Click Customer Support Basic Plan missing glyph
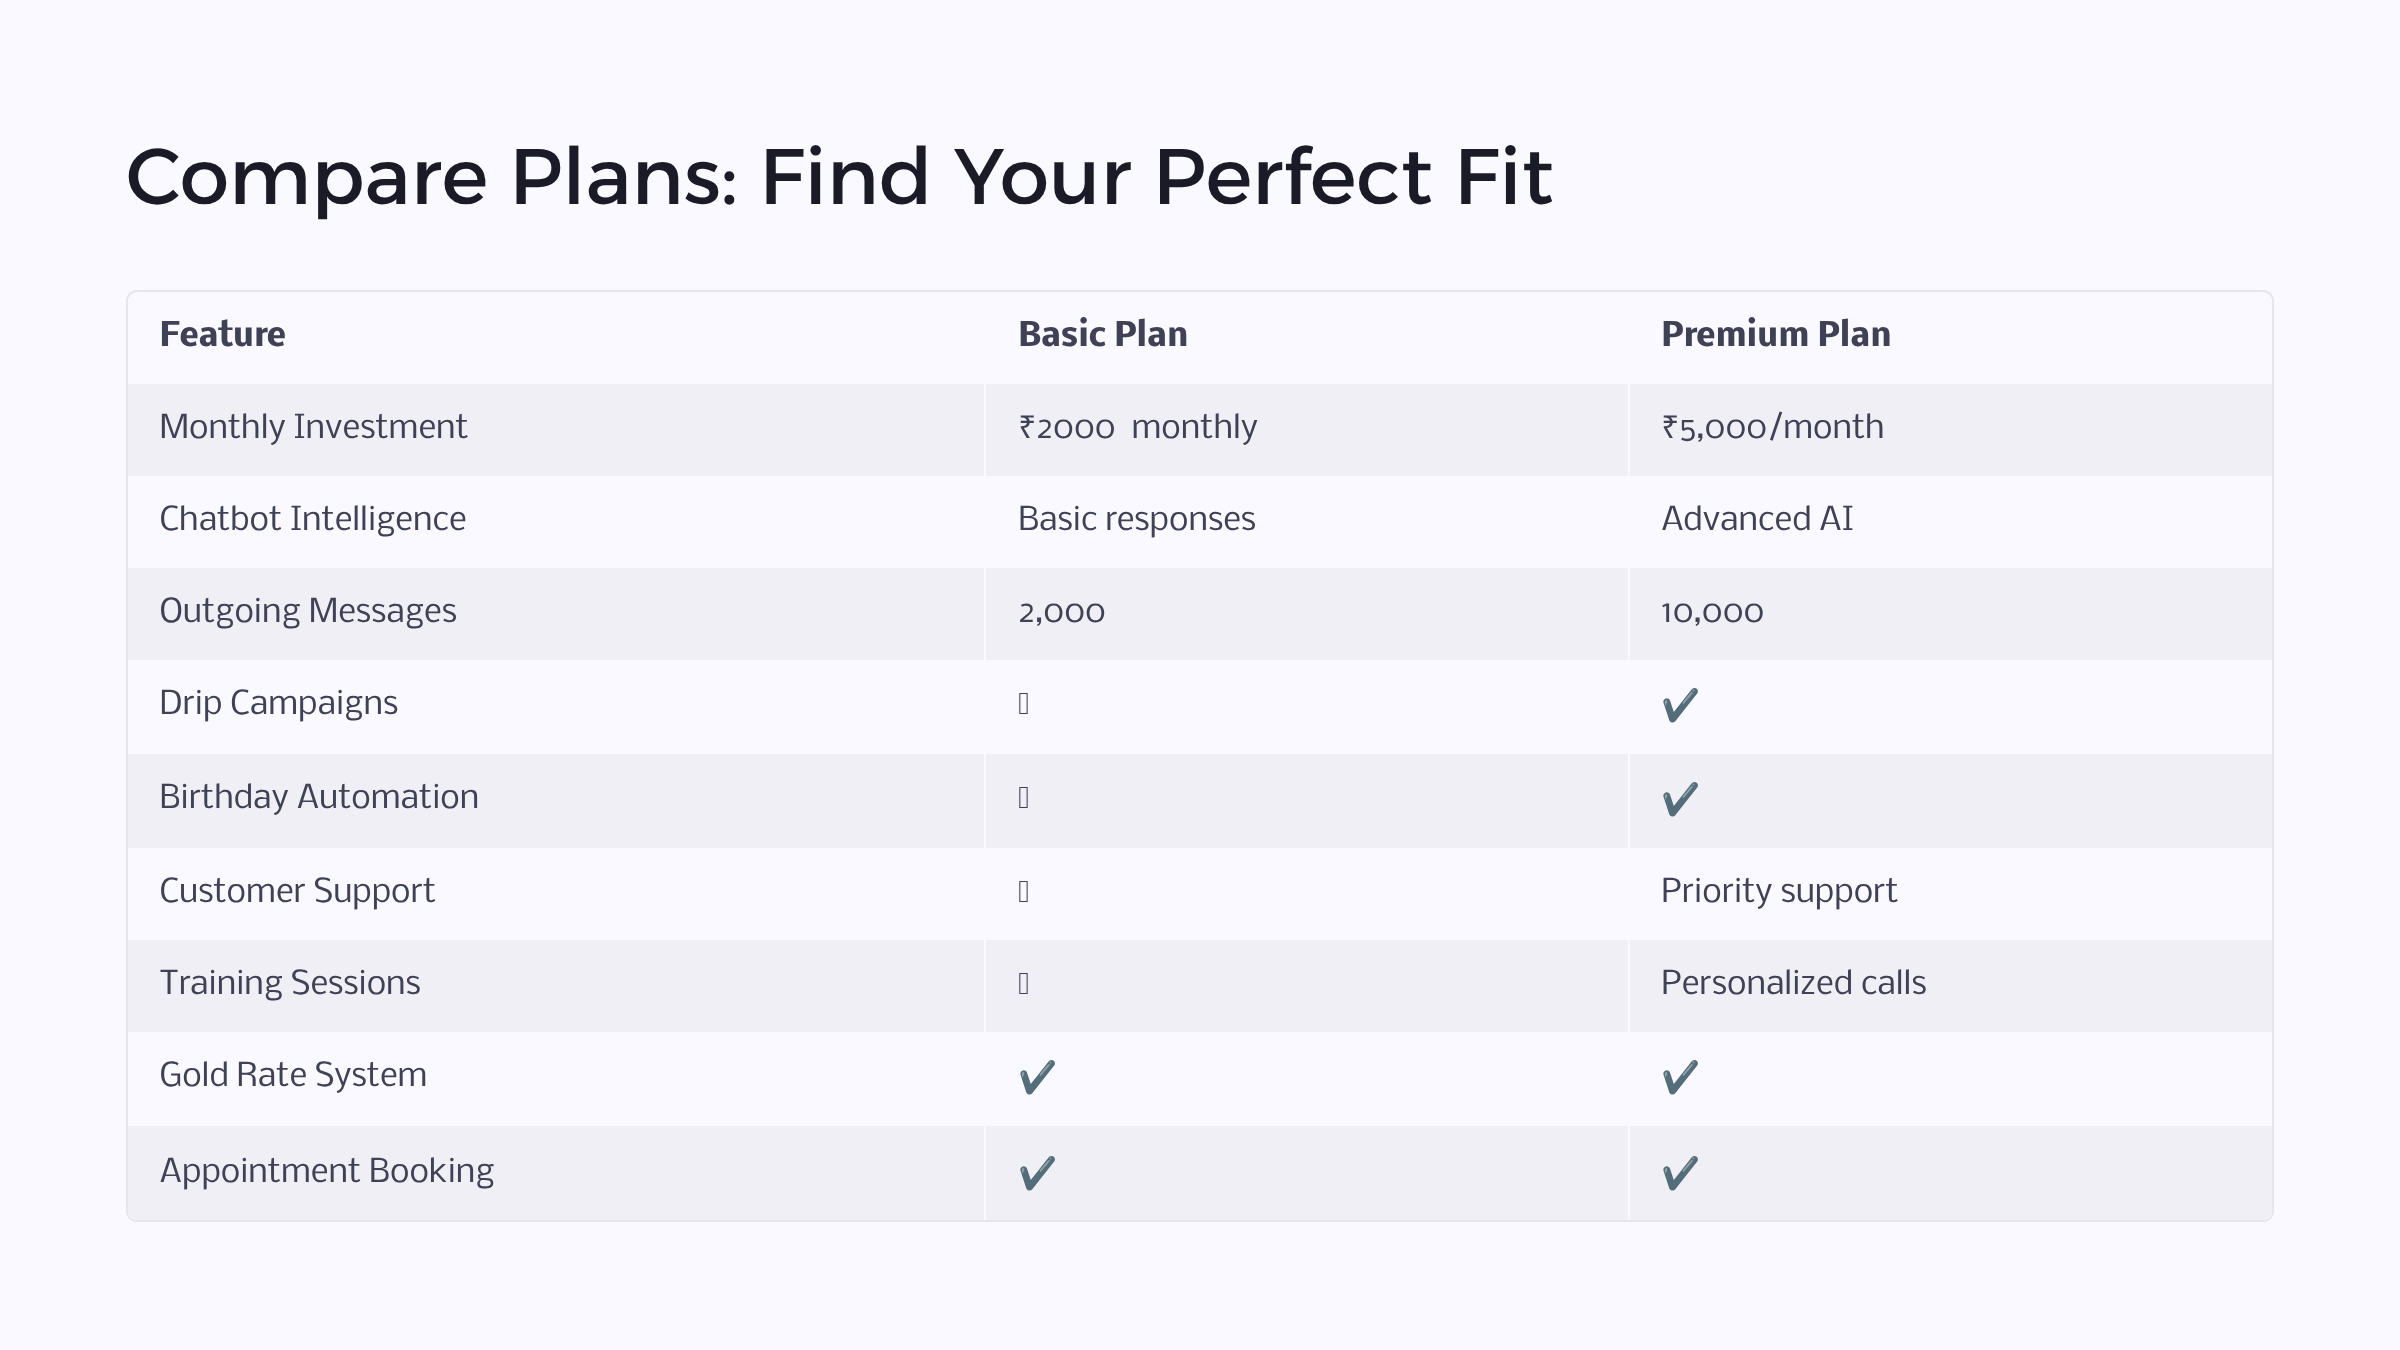Viewport: 2400px width, 1350px height. click(x=1024, y=892)
